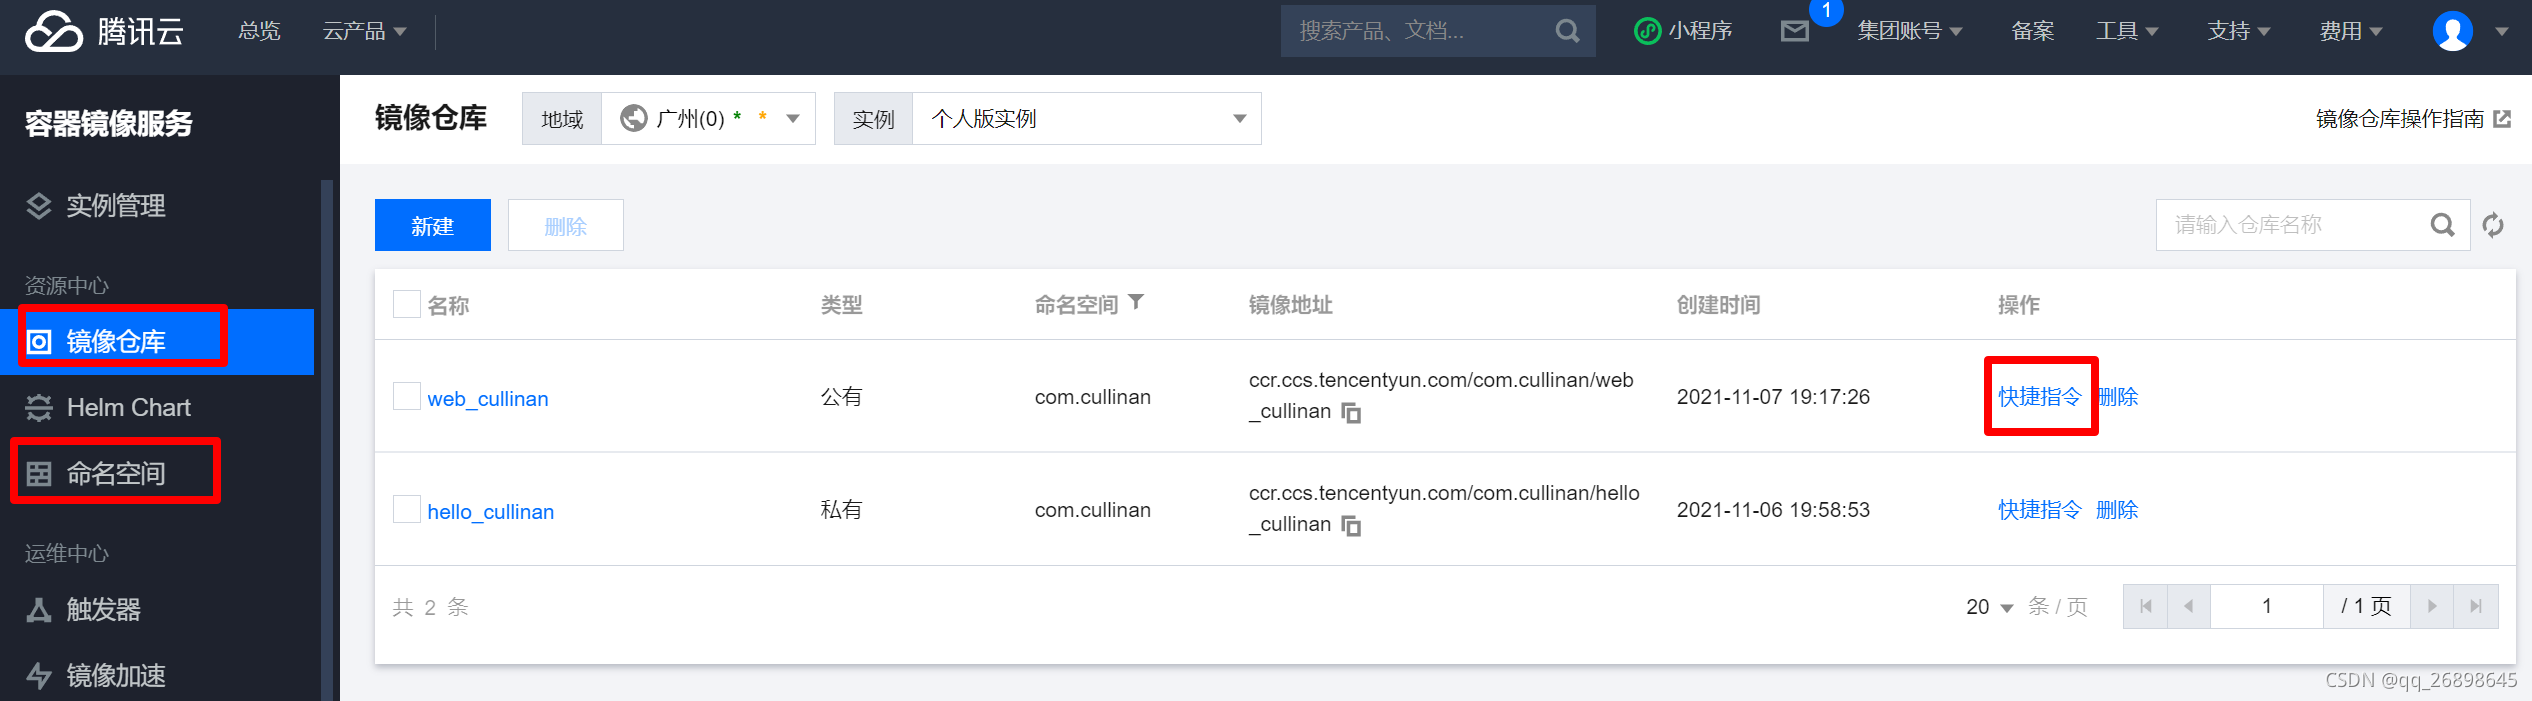Click the 镜像仓库 sidebar icon
Screen dimensions: 2532x701
(x=38, y=342)
